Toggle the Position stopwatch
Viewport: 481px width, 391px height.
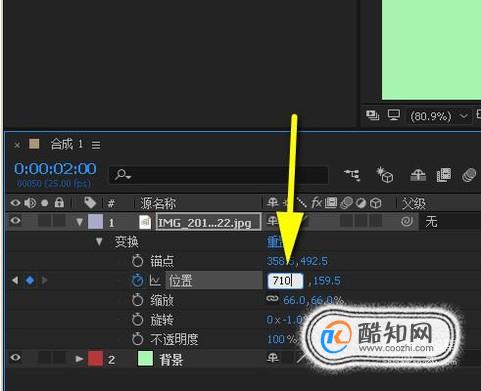coord(137,281)
